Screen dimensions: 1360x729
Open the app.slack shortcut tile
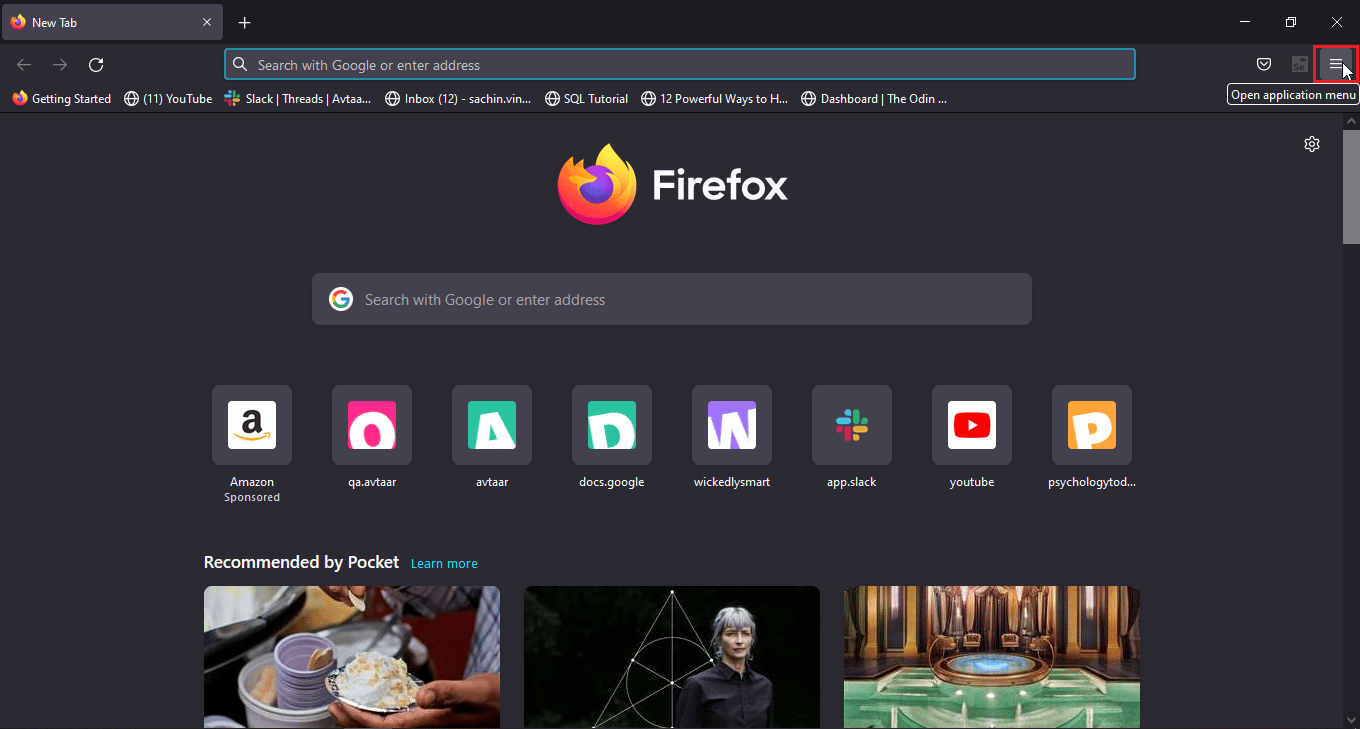(x=852, y=425)
